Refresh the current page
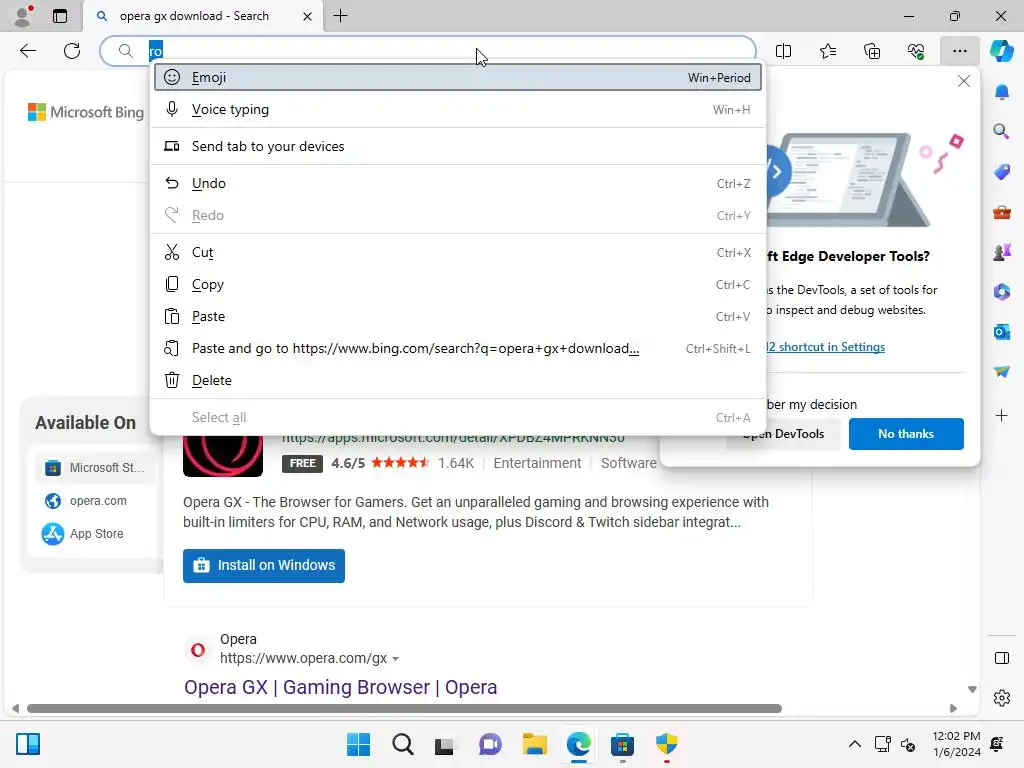Viewport: 1024px width, 768px height. click(x=72, y=51)
